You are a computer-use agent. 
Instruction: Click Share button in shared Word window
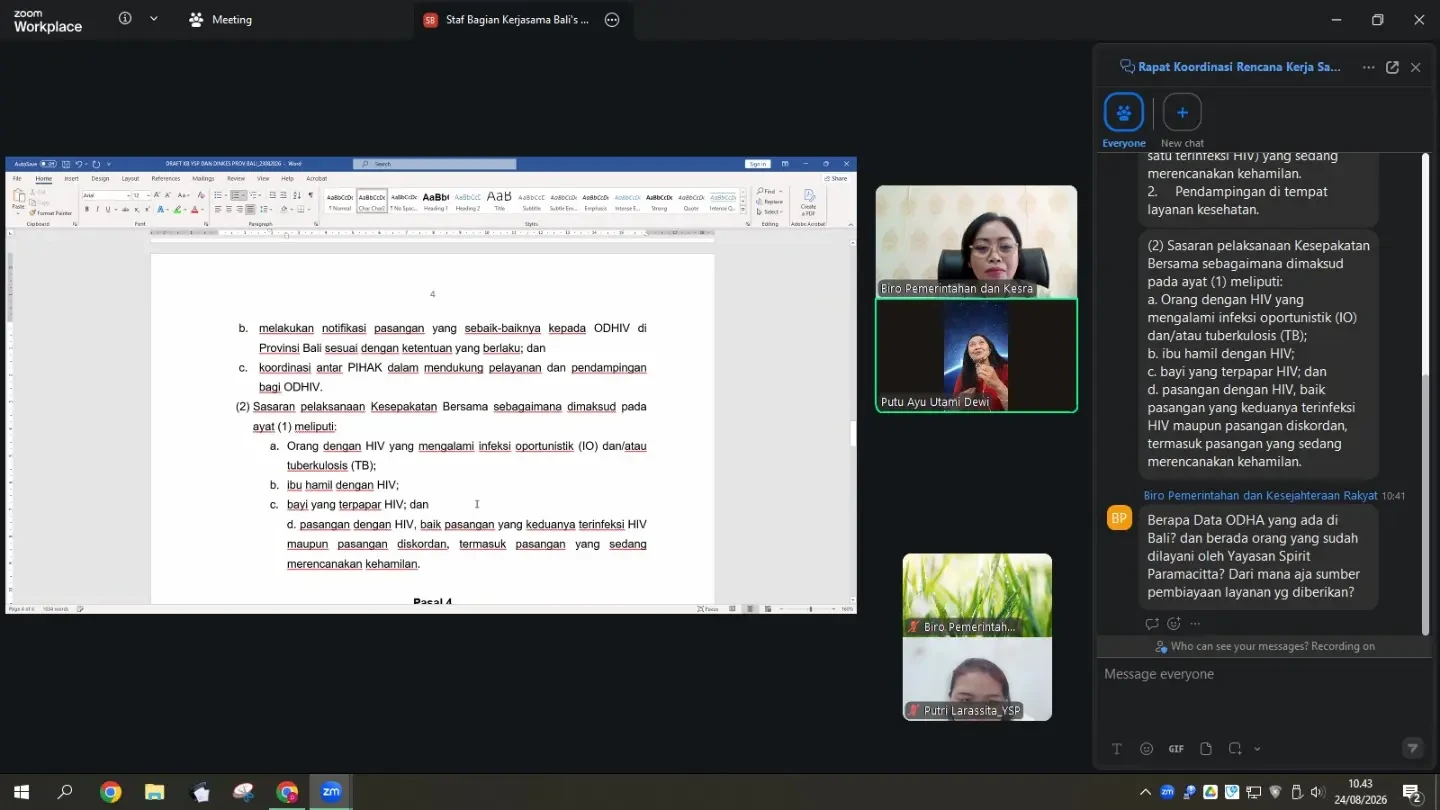click(x=837, y=178)
